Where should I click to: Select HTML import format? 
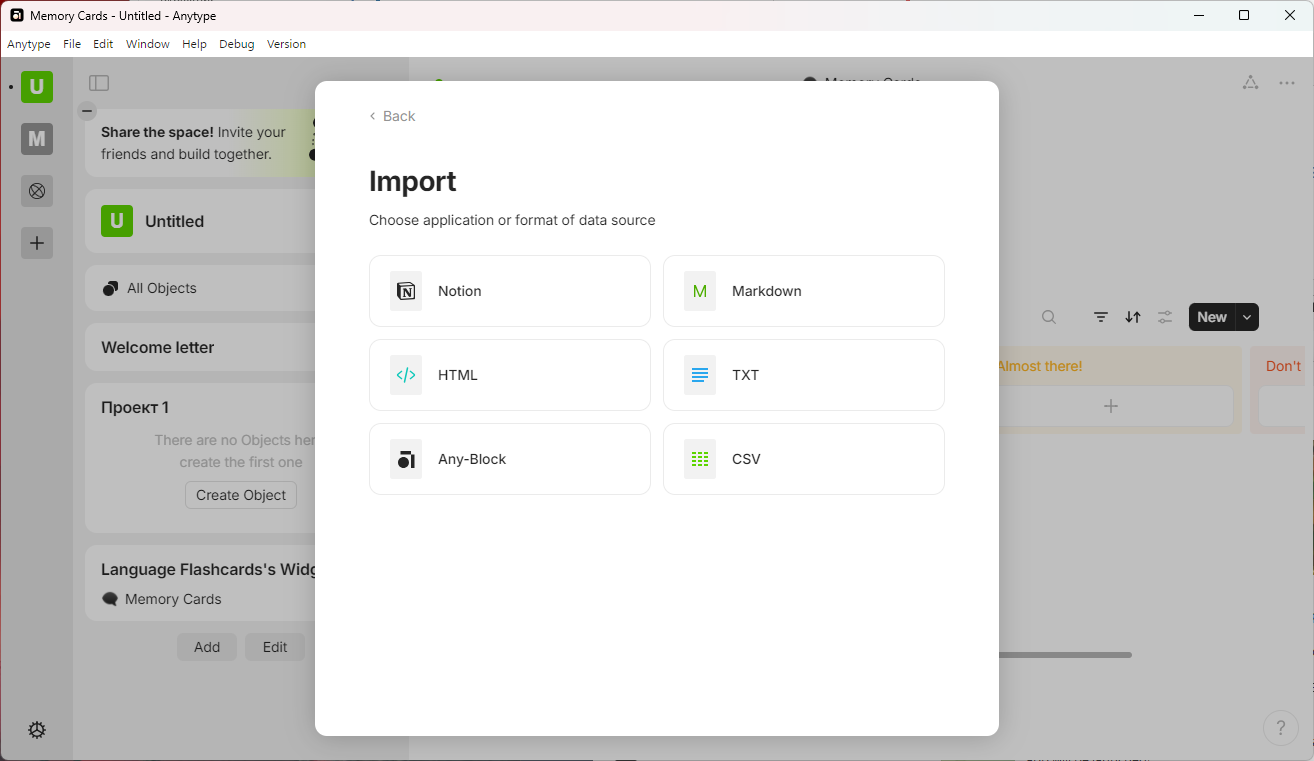point(509,375)
